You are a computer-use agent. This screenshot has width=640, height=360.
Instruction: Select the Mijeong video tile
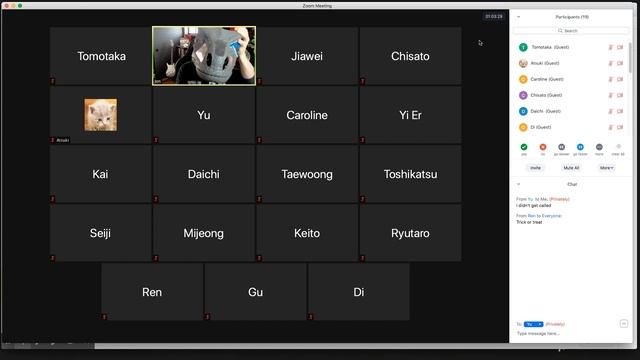point(204,233)
